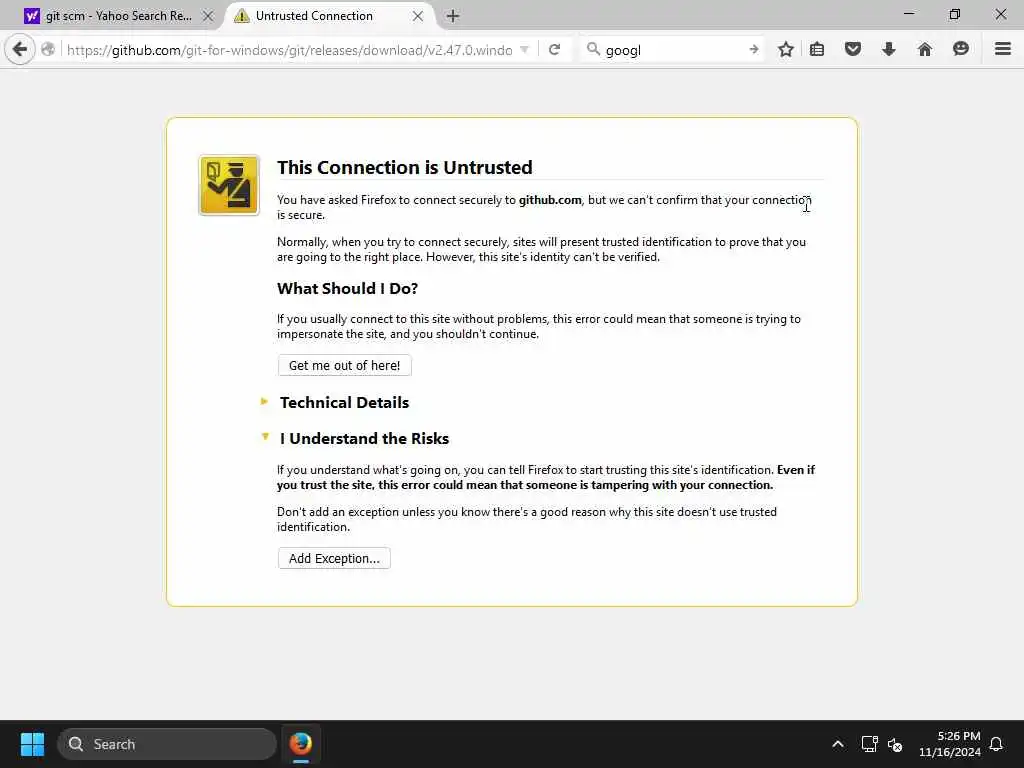
Task: Open the clock showing 5:26 PM
Action: point(950,744)
